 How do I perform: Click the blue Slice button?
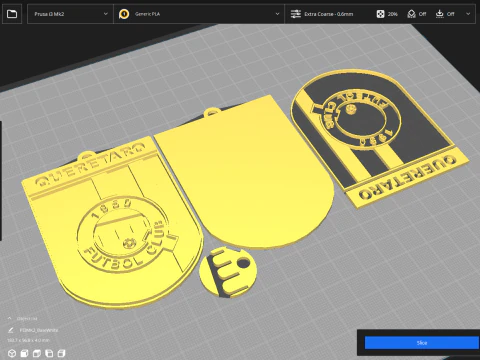coord(422,343)
